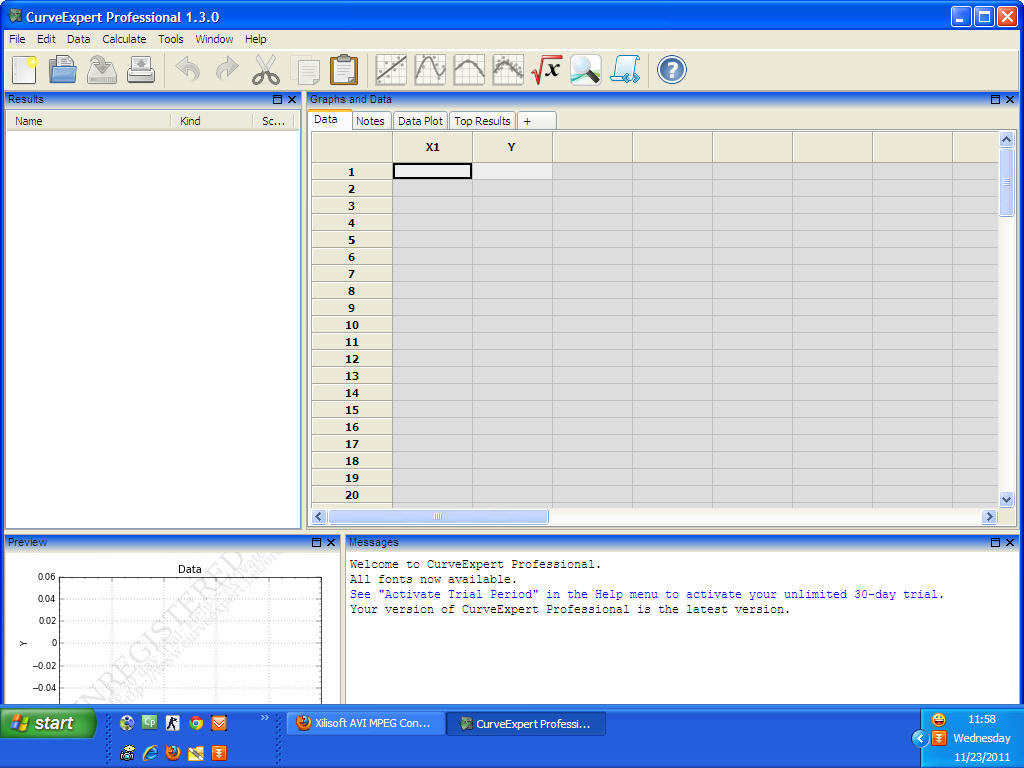The height and width of the screenshot is (768, 1024).
Task: Click the horizontal scrollbar thumb in grid
Action: click(x=438, y=517)
